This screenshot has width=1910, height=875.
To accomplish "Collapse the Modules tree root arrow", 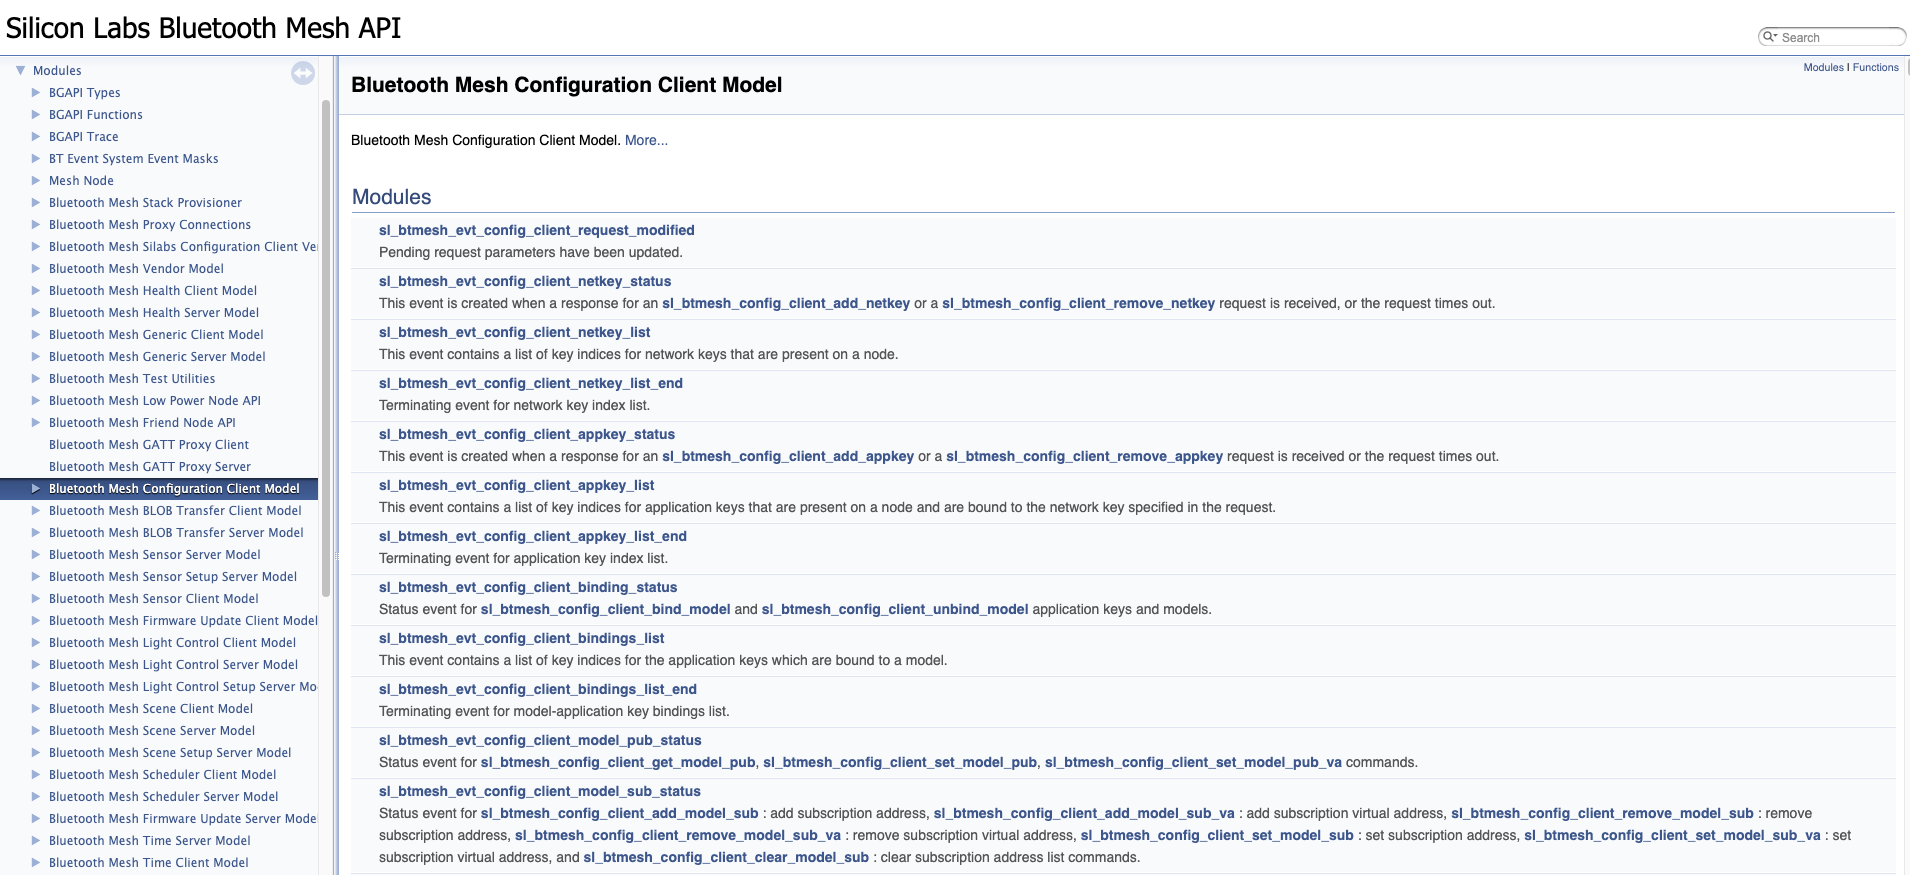I will (x=20, y=70).
